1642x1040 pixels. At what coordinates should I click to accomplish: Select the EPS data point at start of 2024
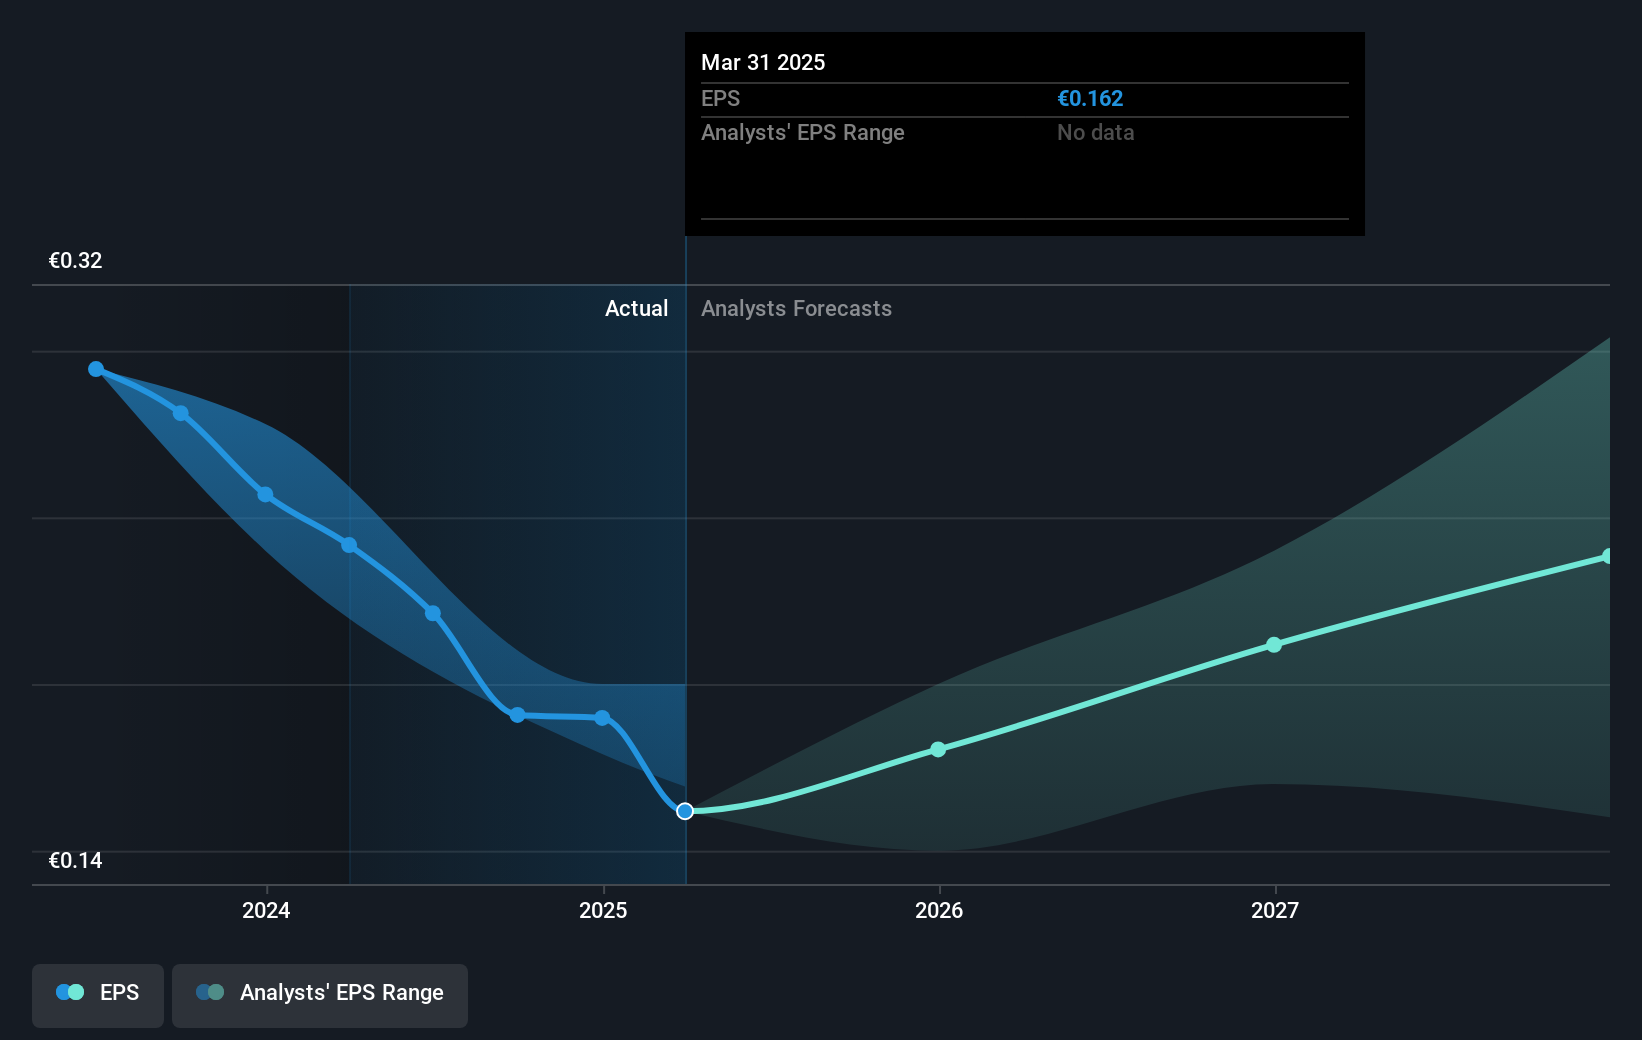point(265,494)
